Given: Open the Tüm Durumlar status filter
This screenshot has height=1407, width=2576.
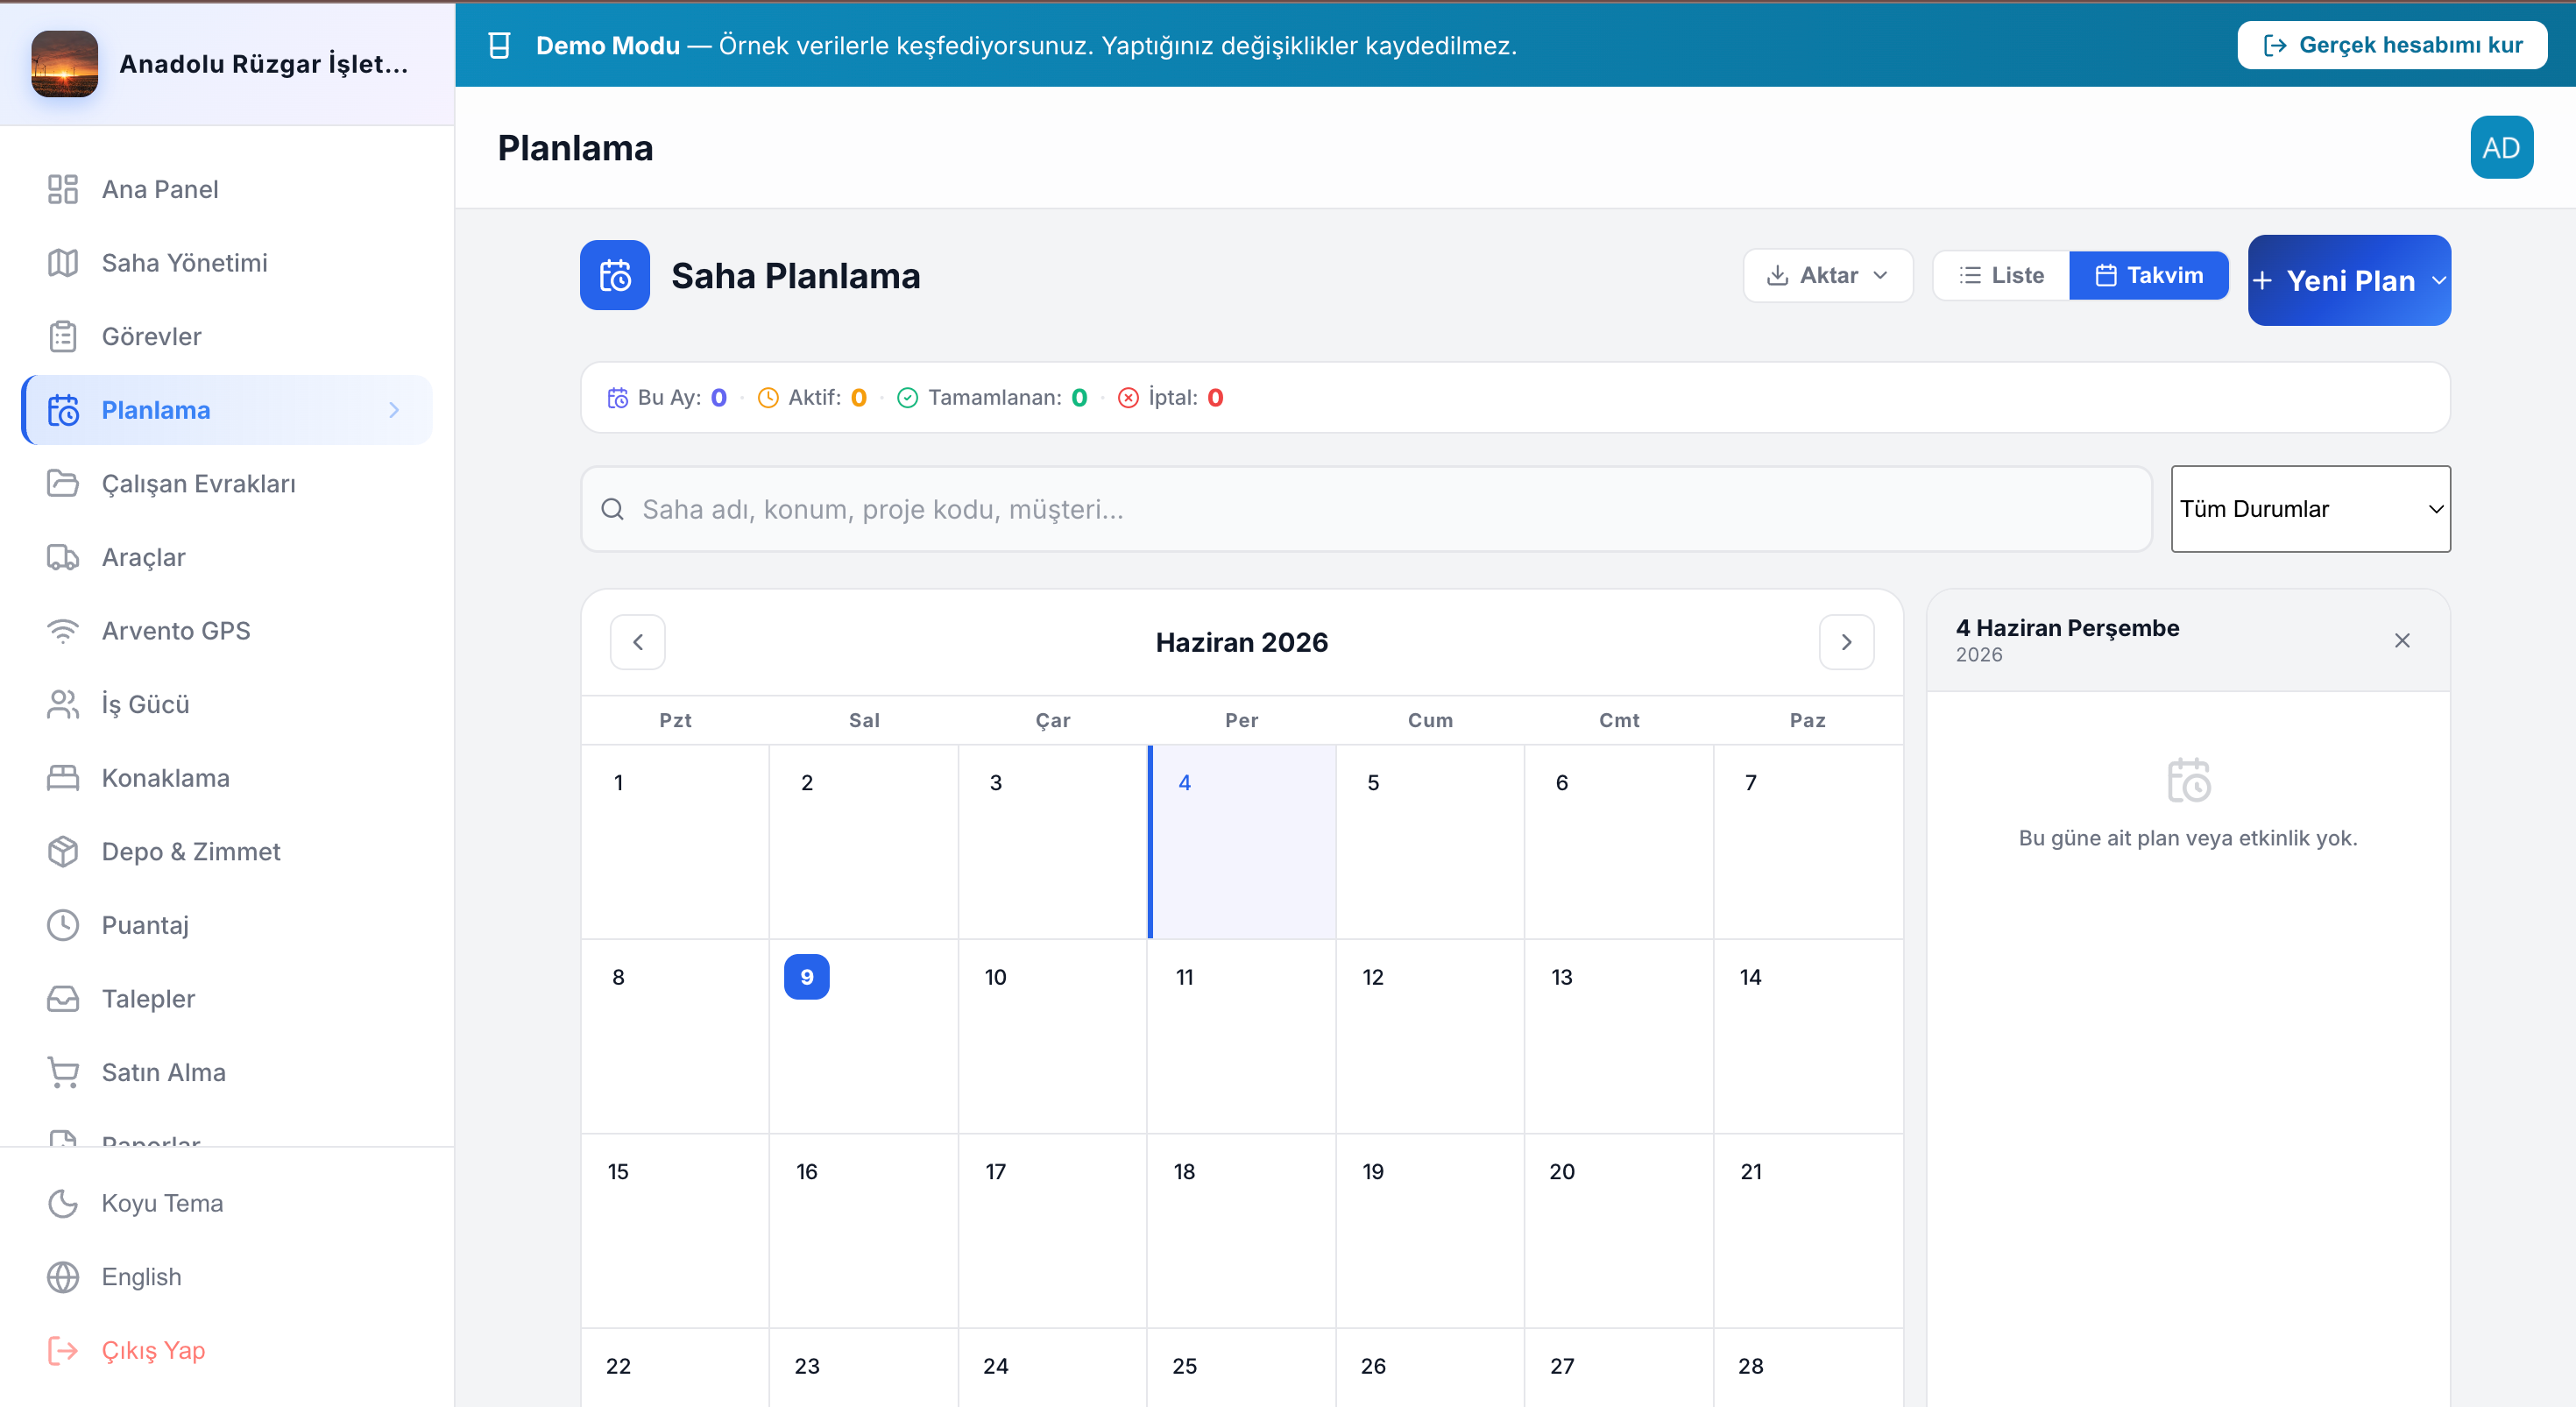Looking at the screenshot, I should (2310, 509).
